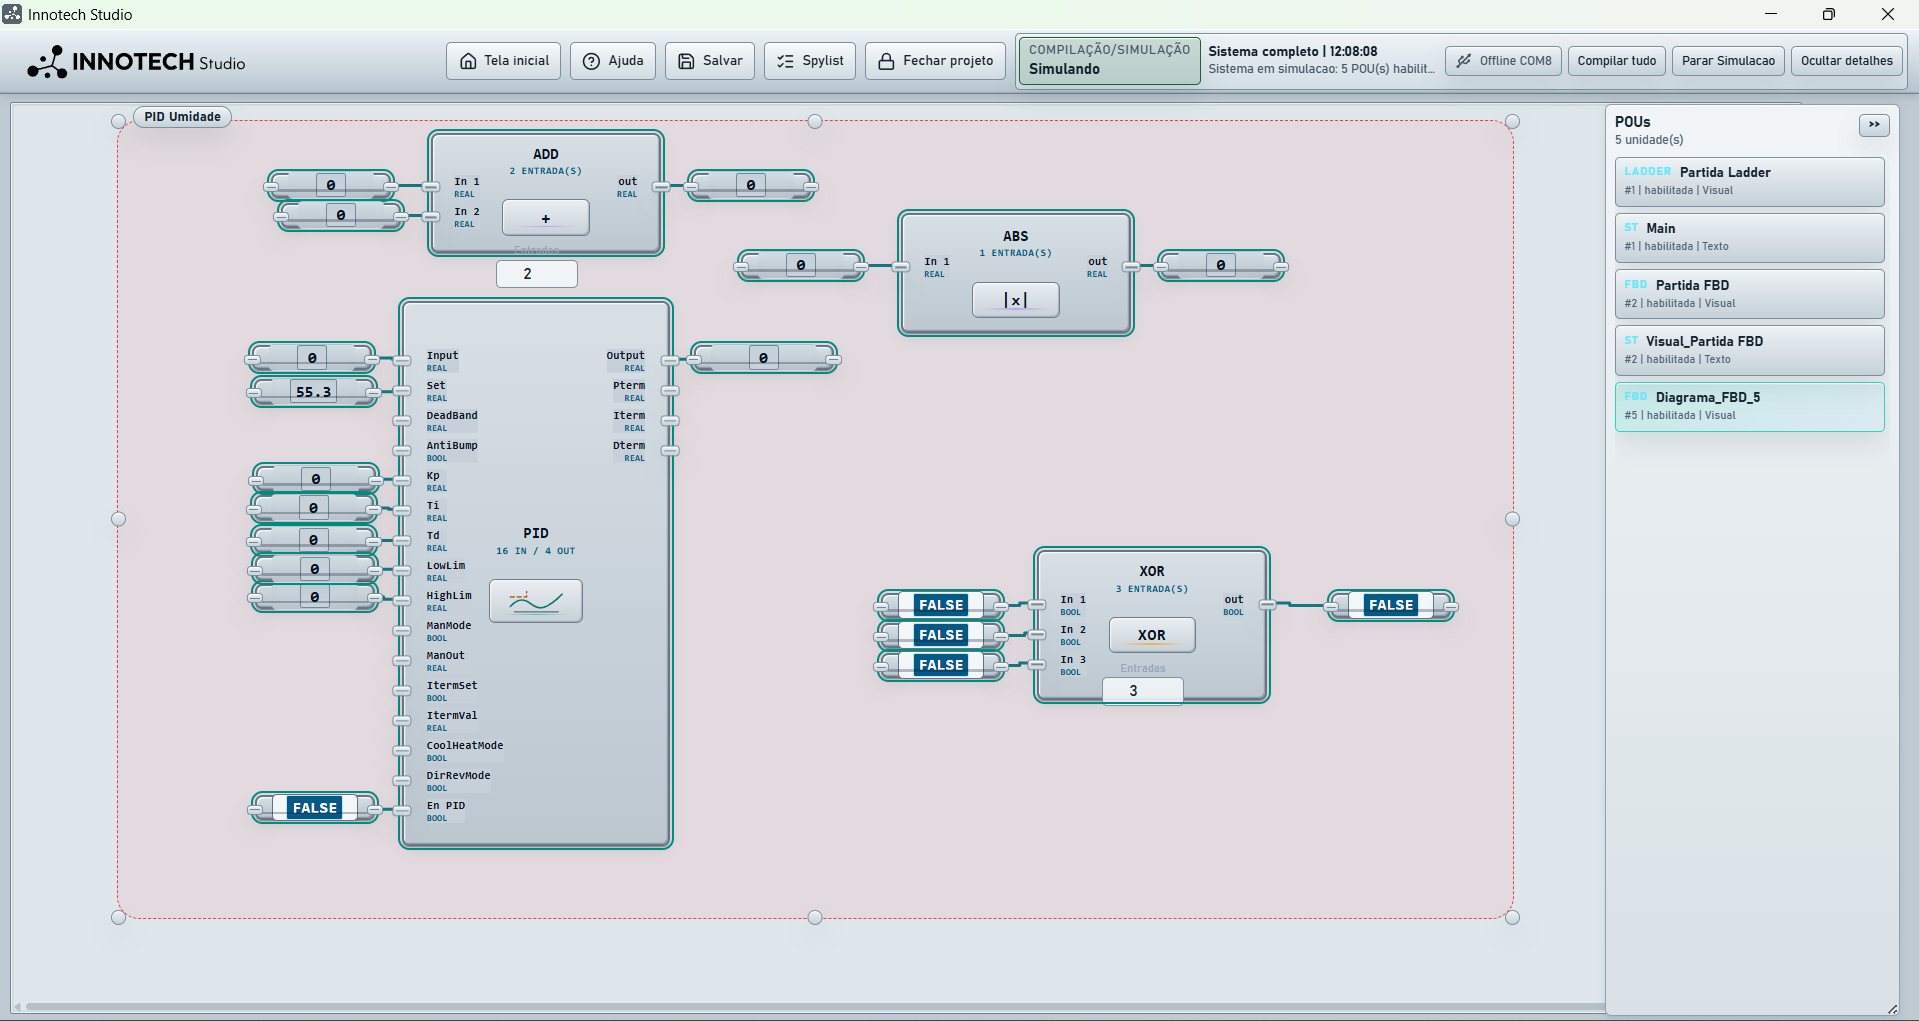Viewport: 1919px width, 1021px height.
Task: Click the PID Ti value node
Action: coord(313,508)
